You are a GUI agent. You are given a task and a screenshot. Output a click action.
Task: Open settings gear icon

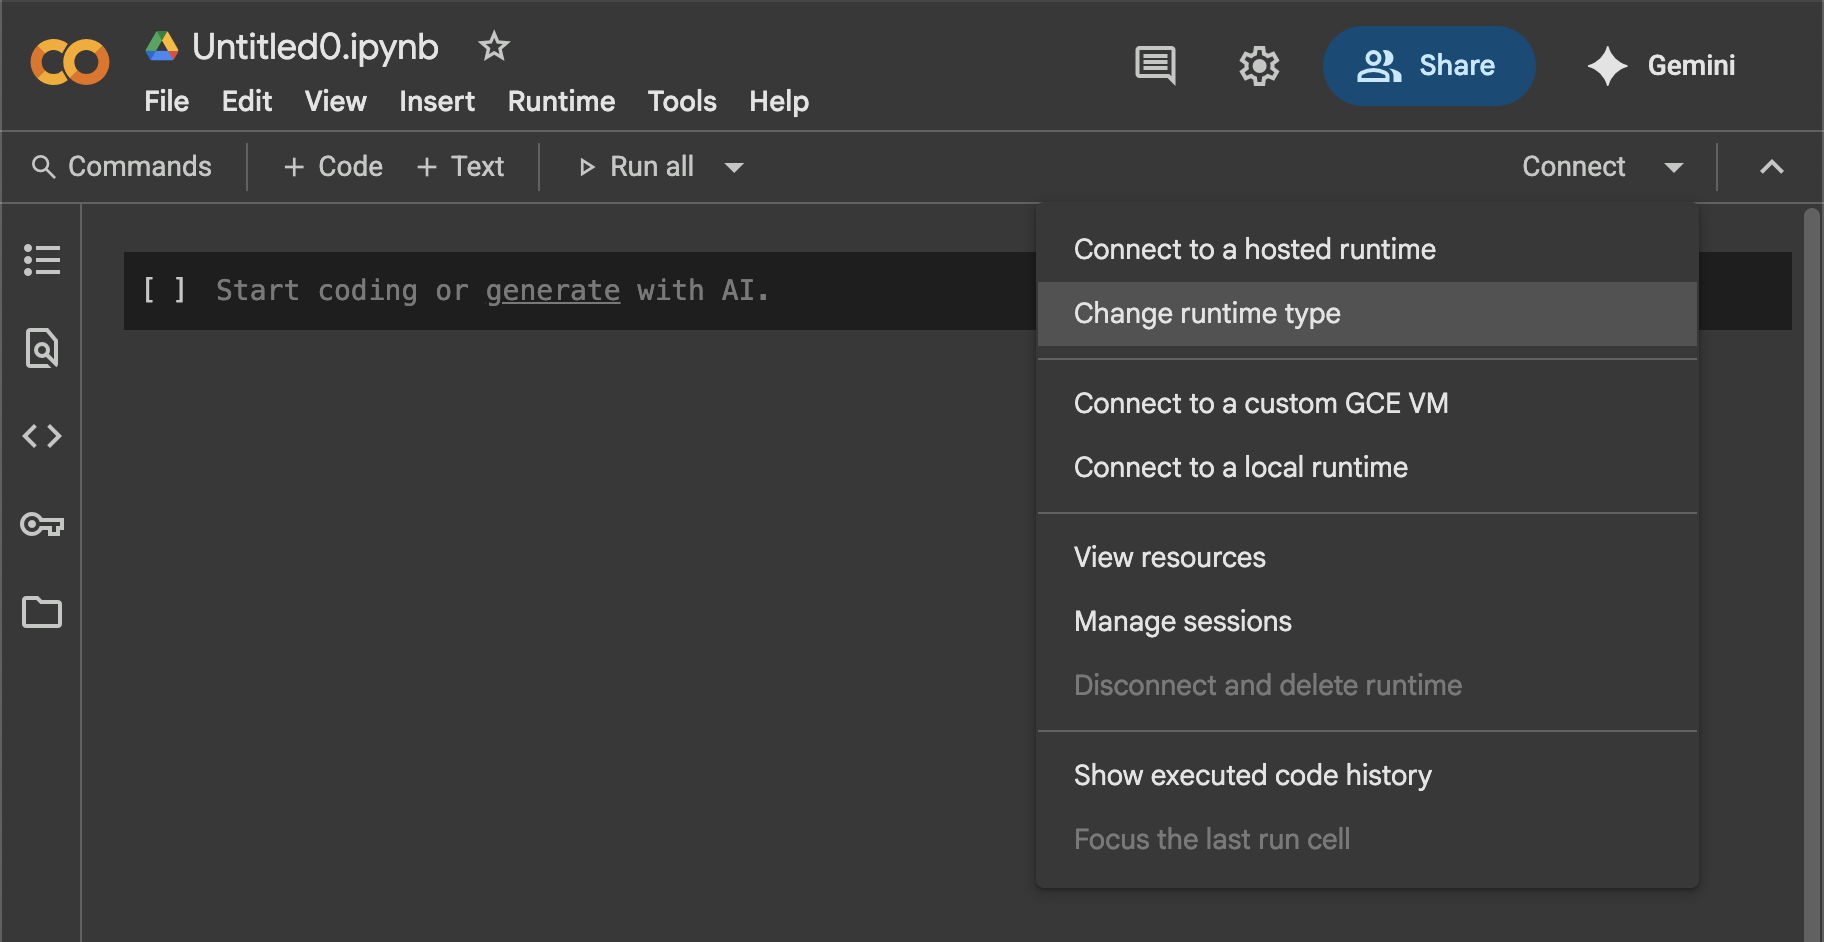click(x=1259, y=66)
